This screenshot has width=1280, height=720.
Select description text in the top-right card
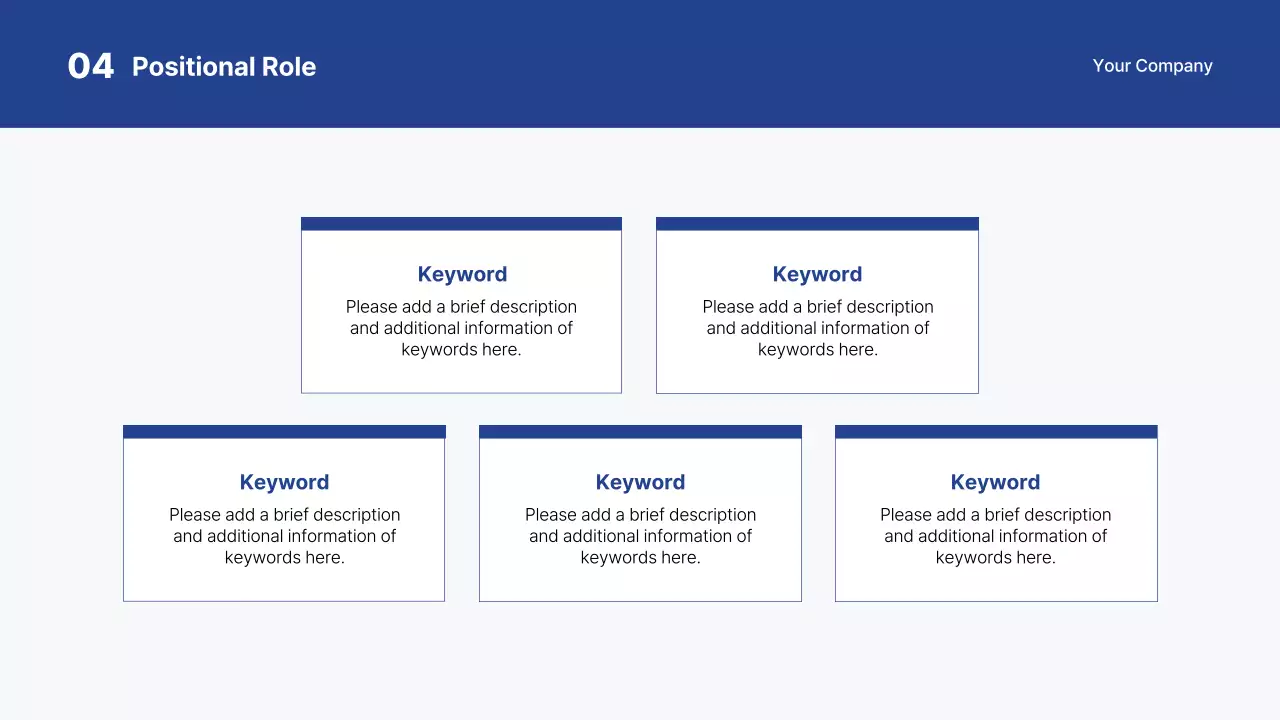(817, 328)
